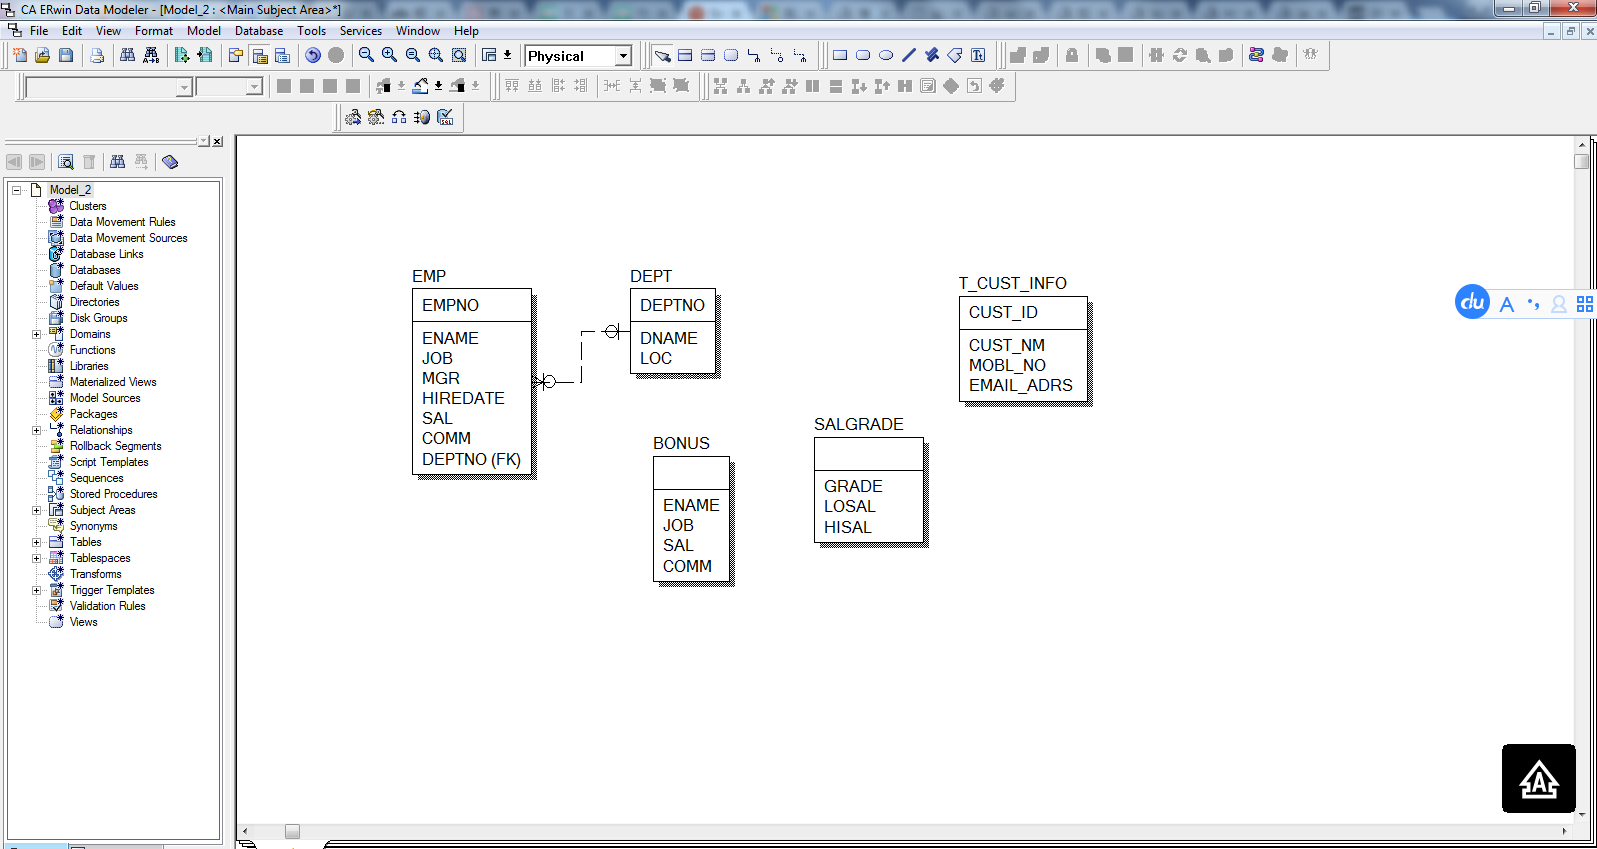
Task: Open the Database menu
Action: click(259, 31)
